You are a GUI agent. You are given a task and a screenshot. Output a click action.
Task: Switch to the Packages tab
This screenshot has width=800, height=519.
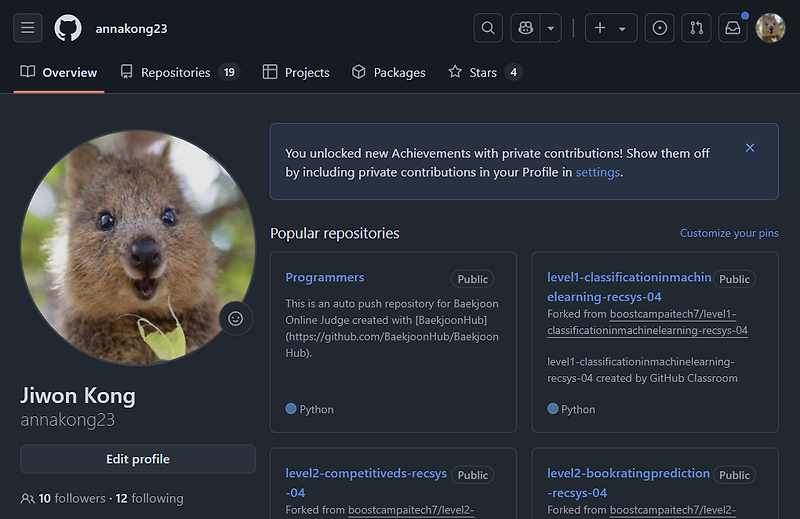pyautogui.click(x=388, y=72)
